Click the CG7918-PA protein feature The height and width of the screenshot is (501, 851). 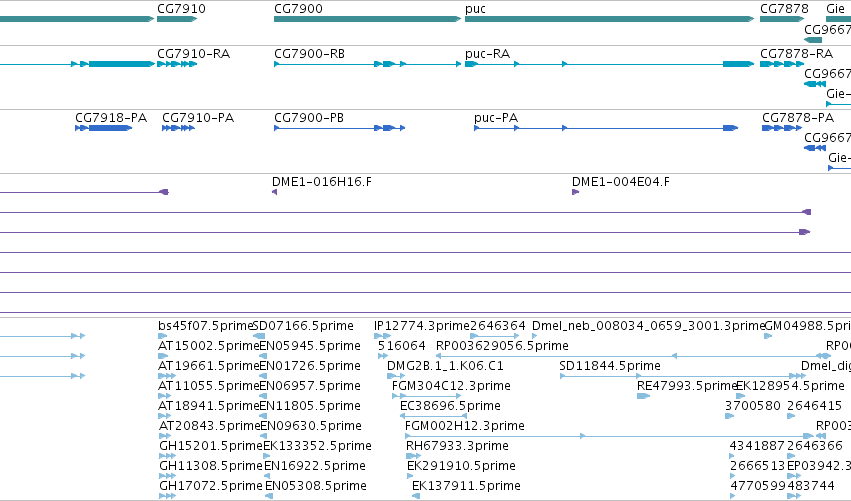[x=104, y=128]
